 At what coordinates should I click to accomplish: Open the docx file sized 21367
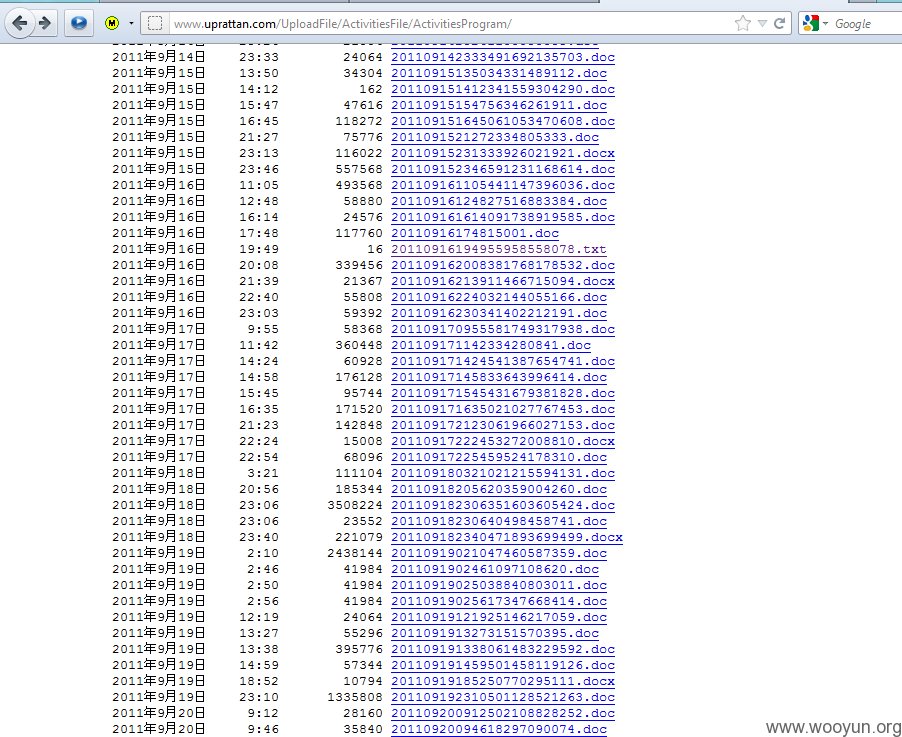coord(503,281)
